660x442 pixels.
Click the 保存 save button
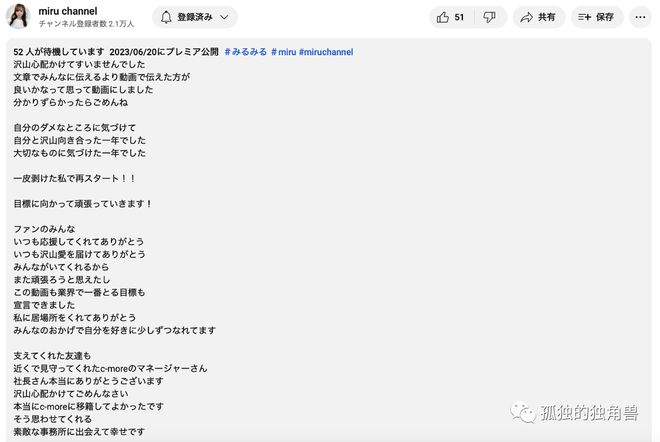click(597, 17)
